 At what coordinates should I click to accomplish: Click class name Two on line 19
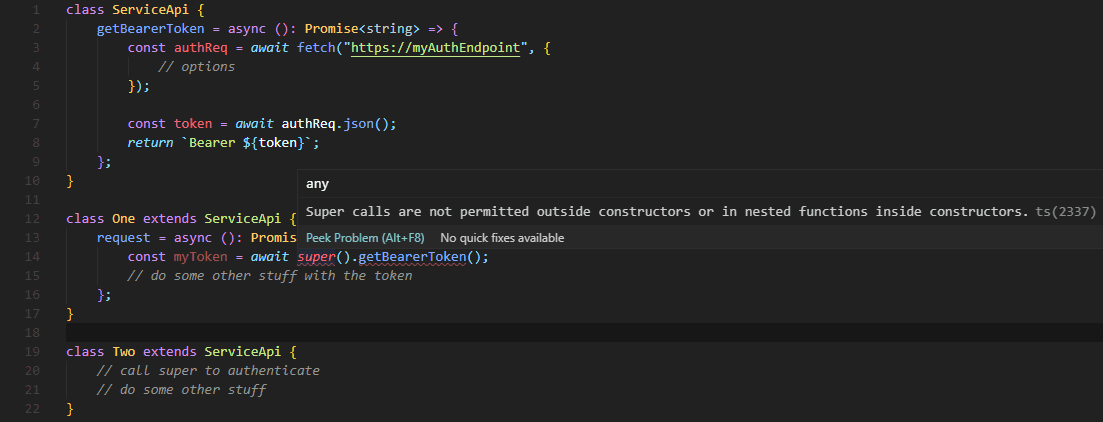click(124, 351)
